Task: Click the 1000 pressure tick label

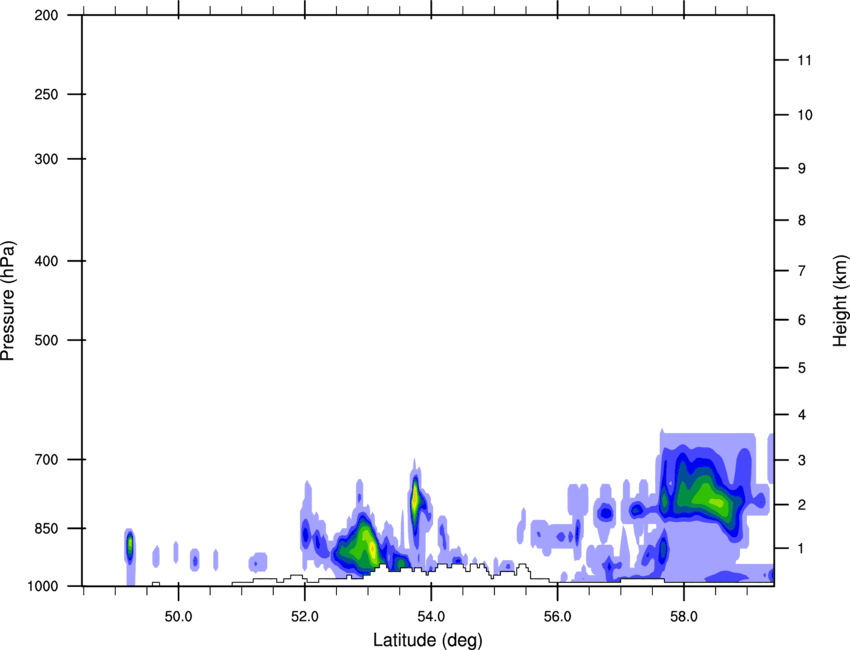Action: coord(43,586)
